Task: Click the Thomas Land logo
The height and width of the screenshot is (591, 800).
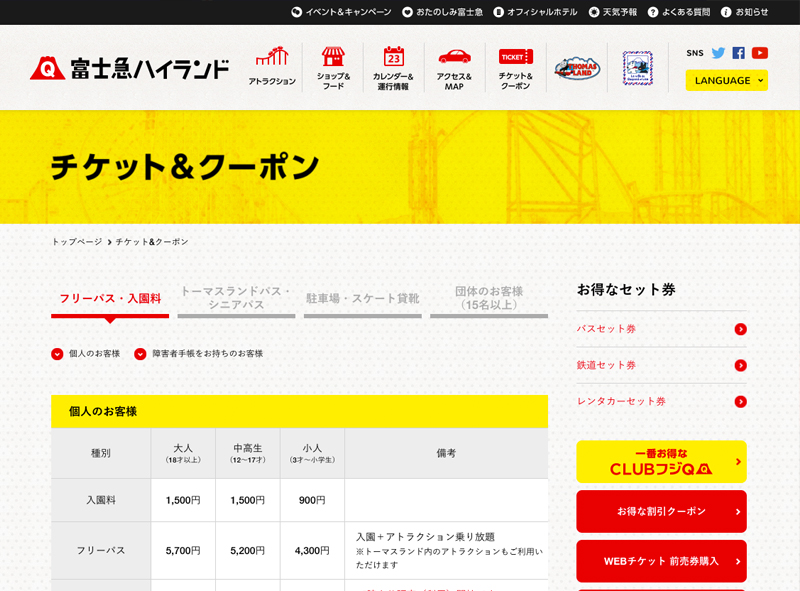Action: coord(577,68)
